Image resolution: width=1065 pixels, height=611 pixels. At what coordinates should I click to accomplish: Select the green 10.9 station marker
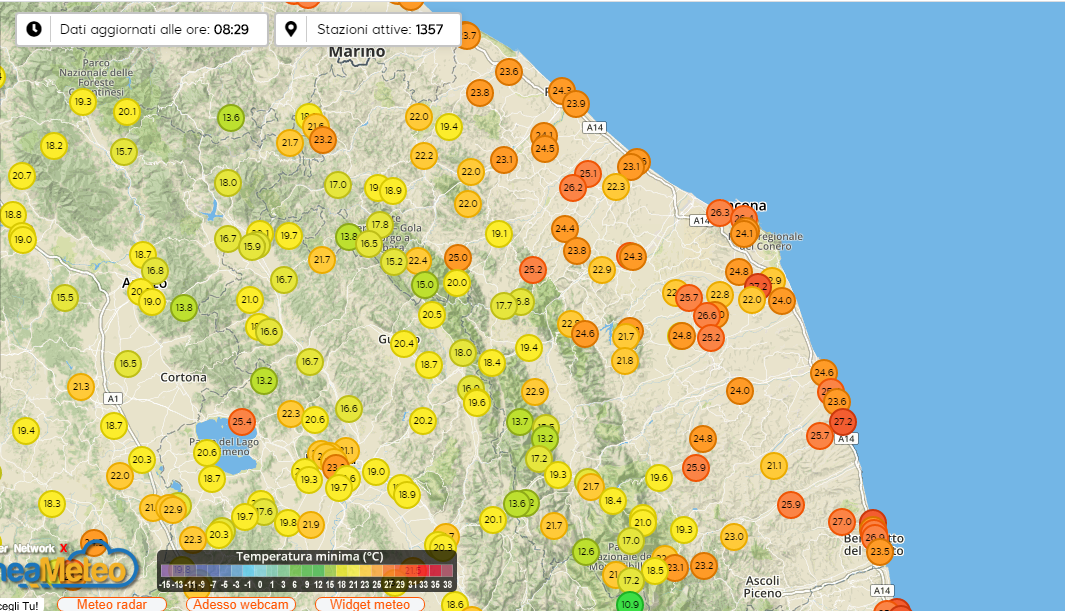coord(630,603)
